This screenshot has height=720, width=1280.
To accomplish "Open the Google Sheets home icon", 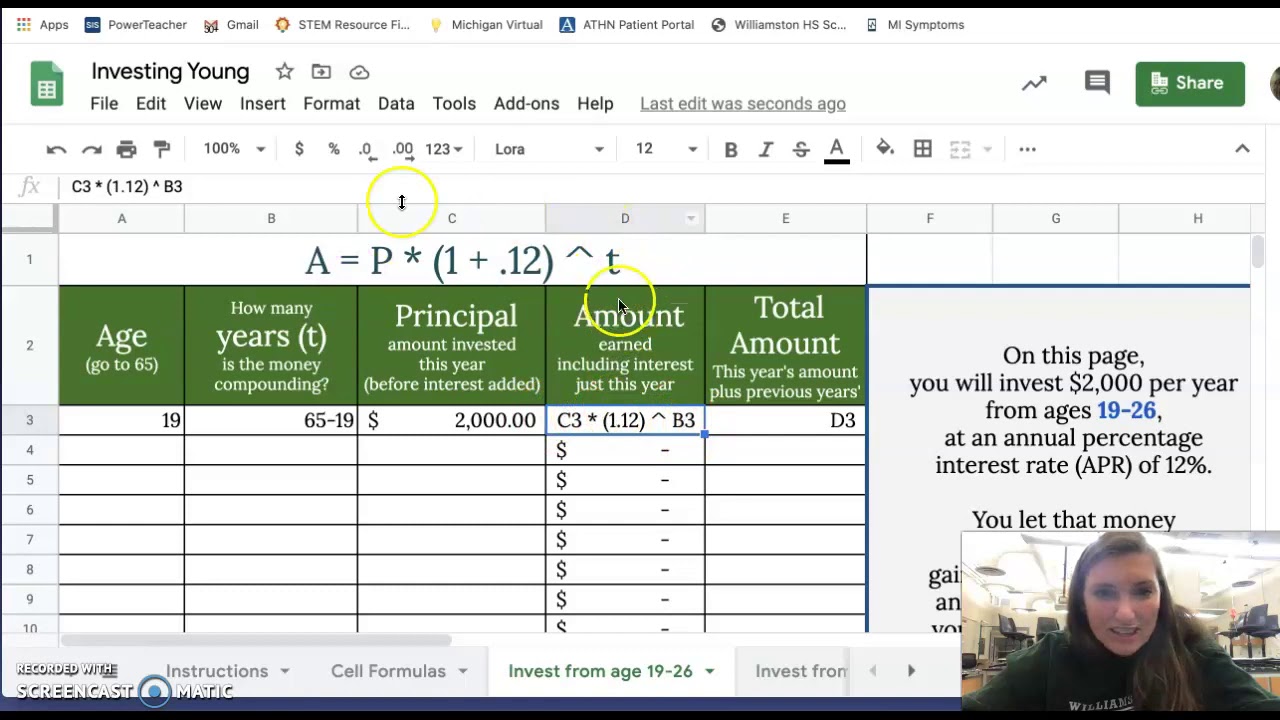I will tap(46, 84).
